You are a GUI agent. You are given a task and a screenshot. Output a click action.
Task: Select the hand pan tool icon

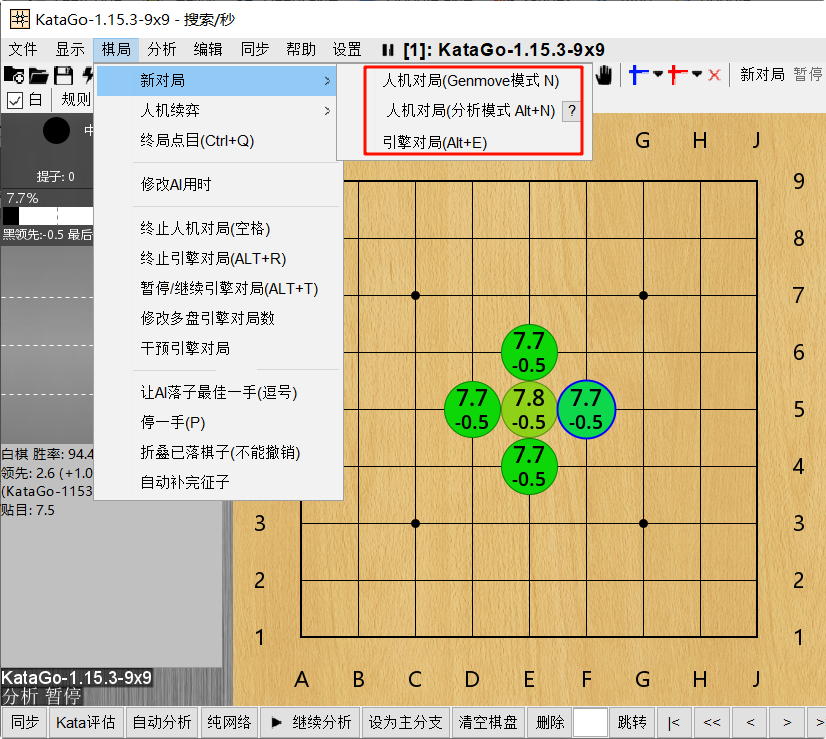(605, 74)
